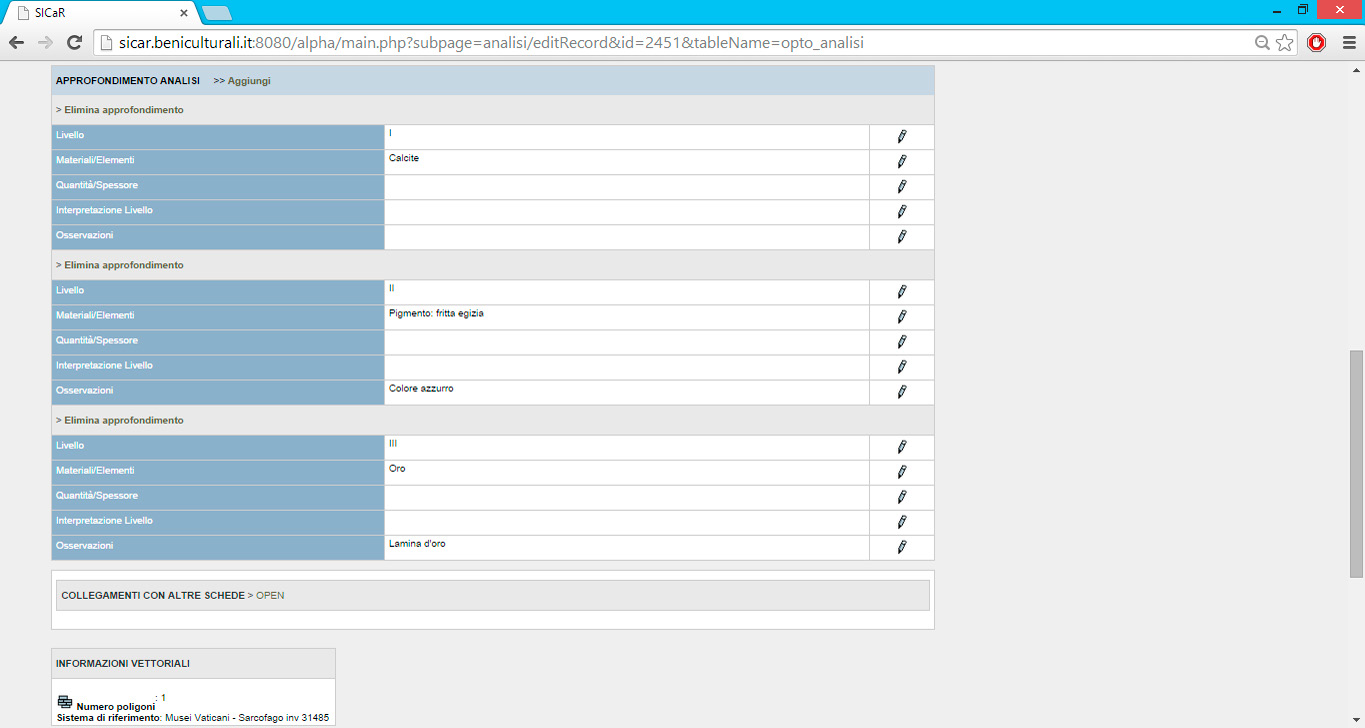The height and width of the screenshot is (728, 1365).
Task: Open the red stop-hand extension icon
Action: pyautogui.click(x=1317, y=43)
